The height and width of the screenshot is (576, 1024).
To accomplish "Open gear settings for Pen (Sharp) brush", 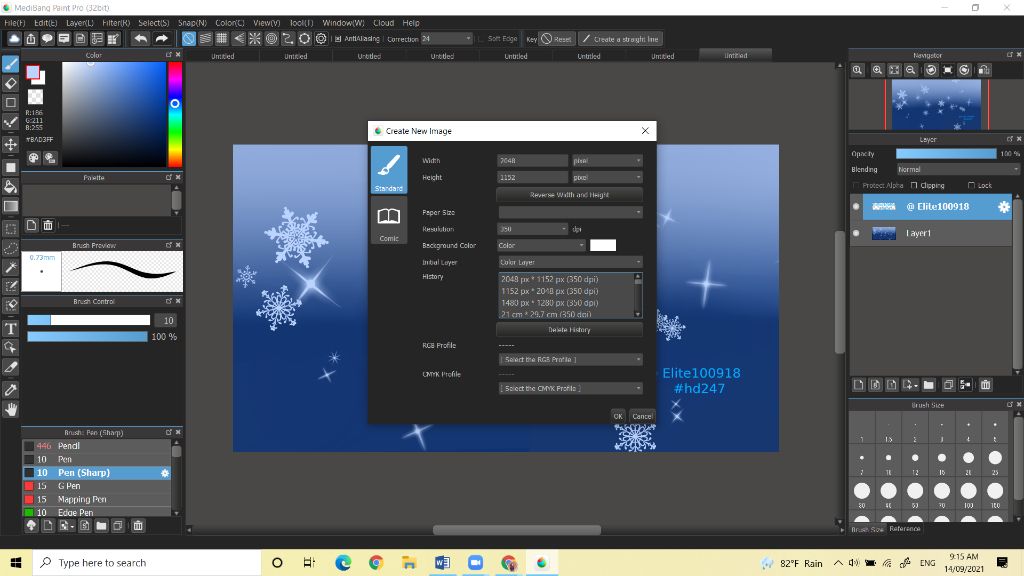I will pyautogui.click(x=165, y=473).
